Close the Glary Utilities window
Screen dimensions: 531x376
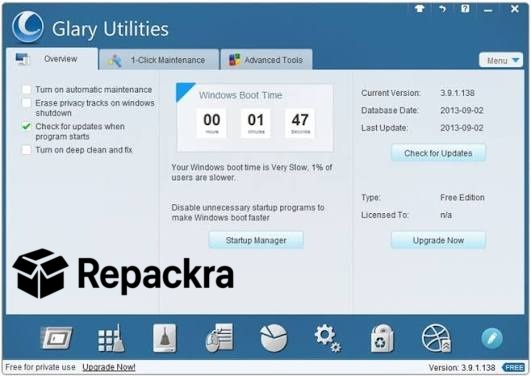coord(514,9)
